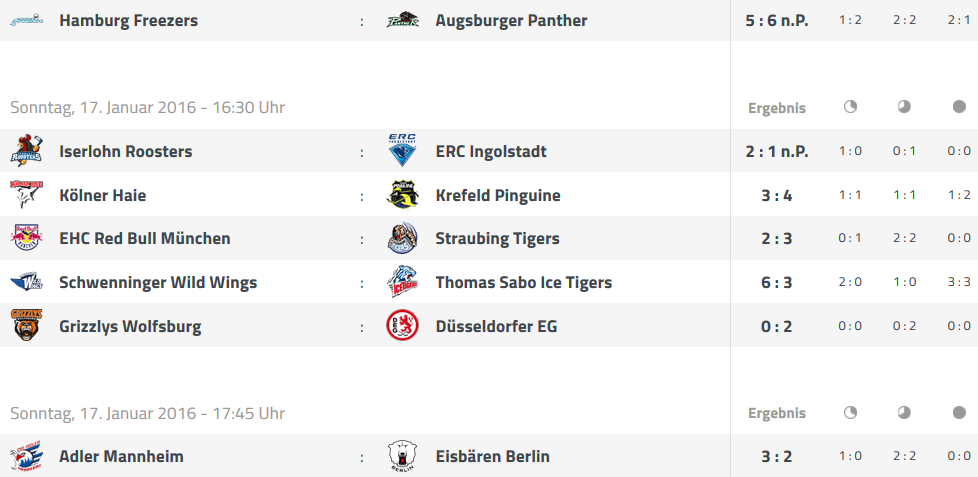Click the Grizzlys Wolfsburg bear logo
Screen dimensions: 978x477
point(26,325)
